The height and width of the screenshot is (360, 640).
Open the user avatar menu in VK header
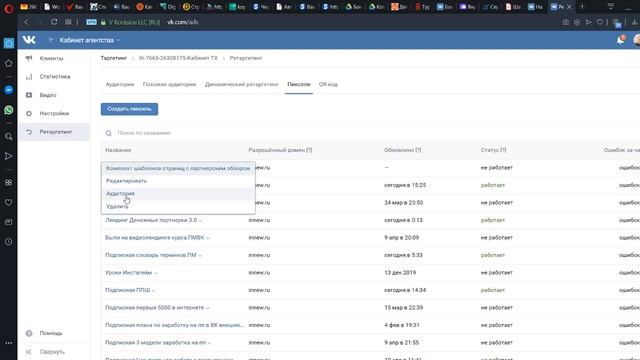(636, 40)
